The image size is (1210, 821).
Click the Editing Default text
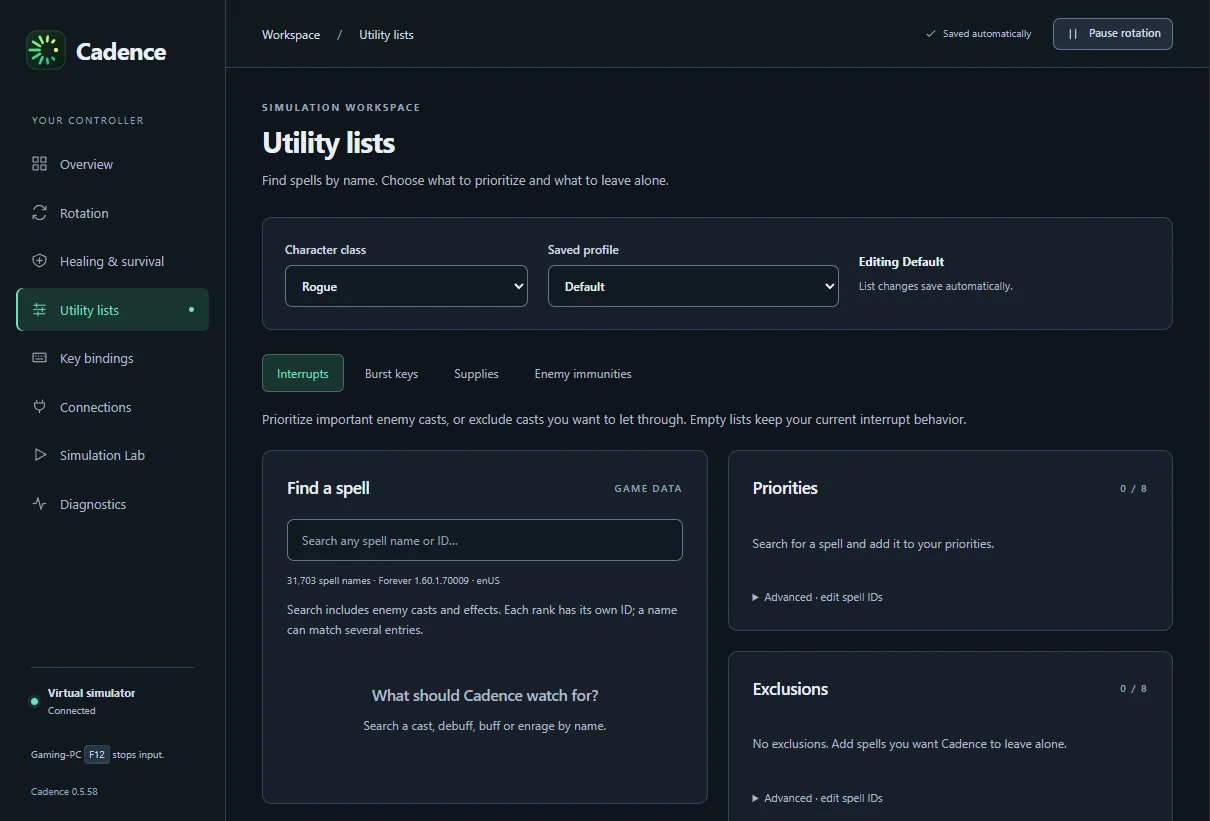coord(901,262)
